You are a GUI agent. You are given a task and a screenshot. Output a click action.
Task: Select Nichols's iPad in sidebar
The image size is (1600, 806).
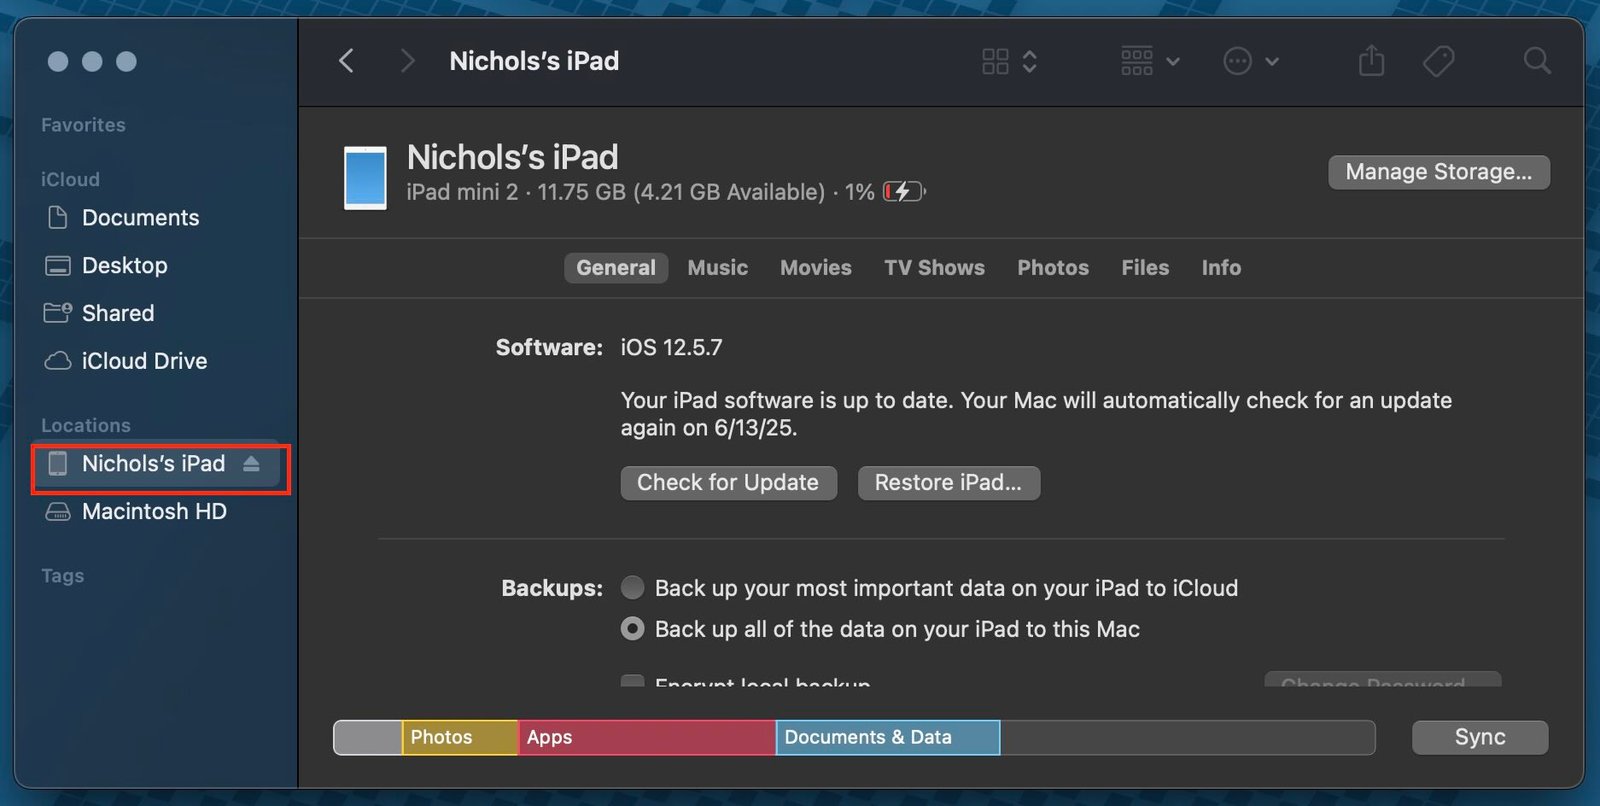154,464
